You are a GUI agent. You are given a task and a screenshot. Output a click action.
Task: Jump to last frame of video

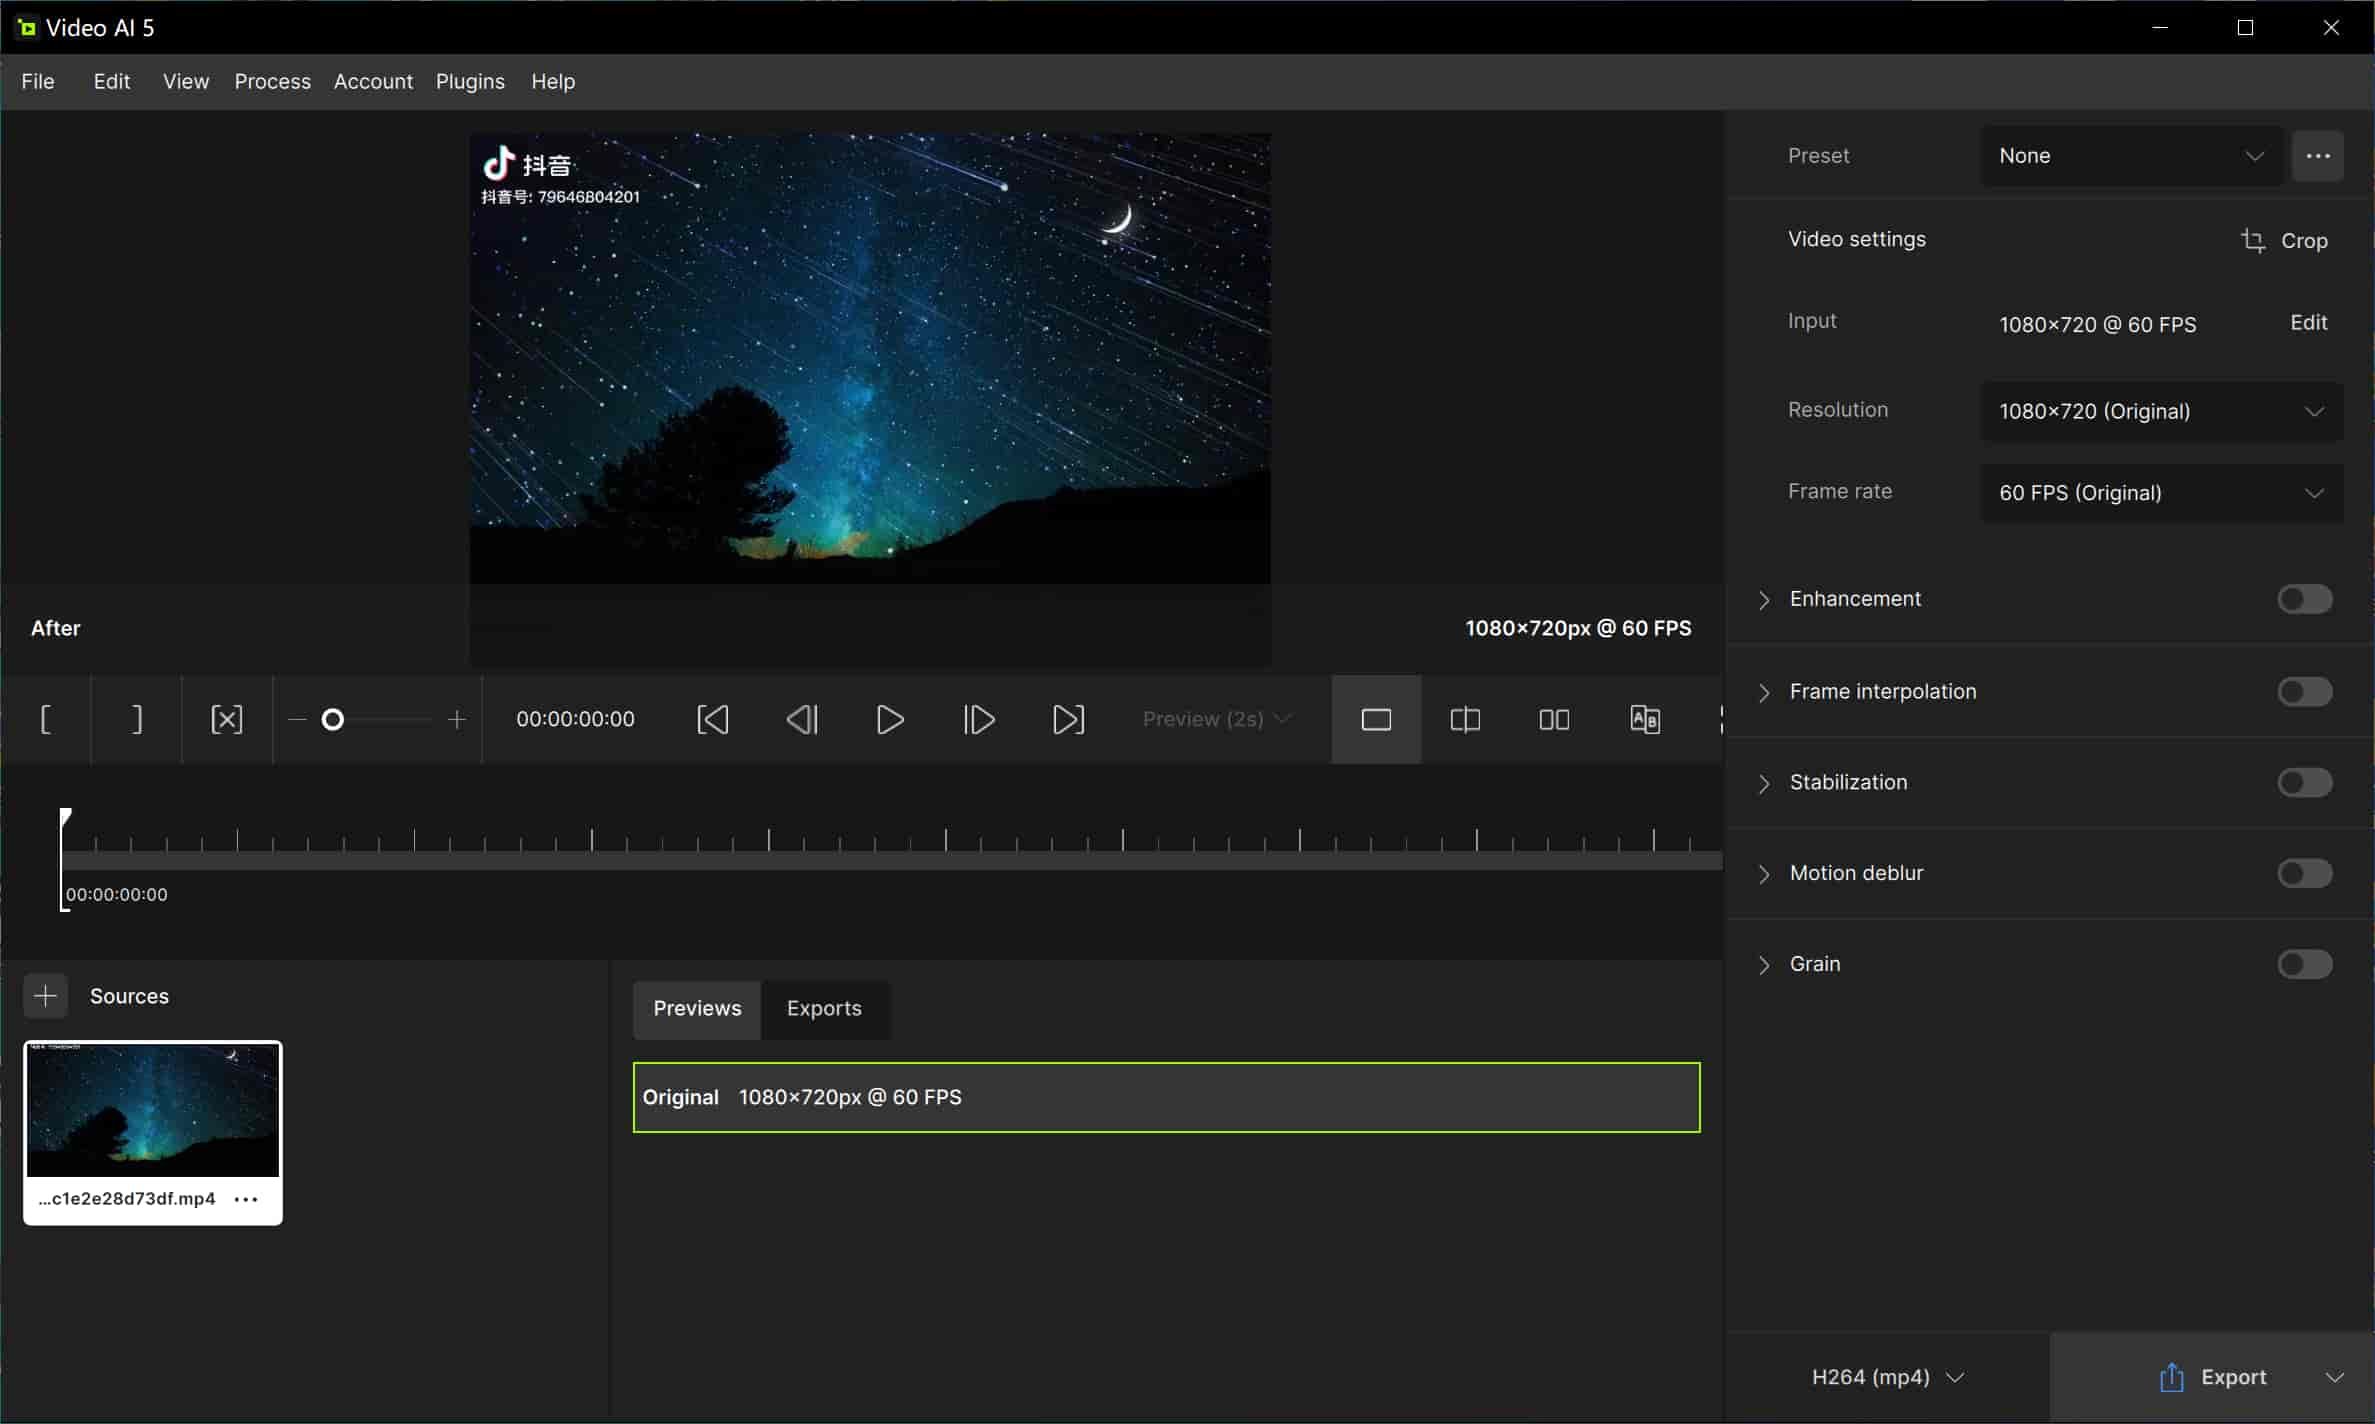point(1068,719)
